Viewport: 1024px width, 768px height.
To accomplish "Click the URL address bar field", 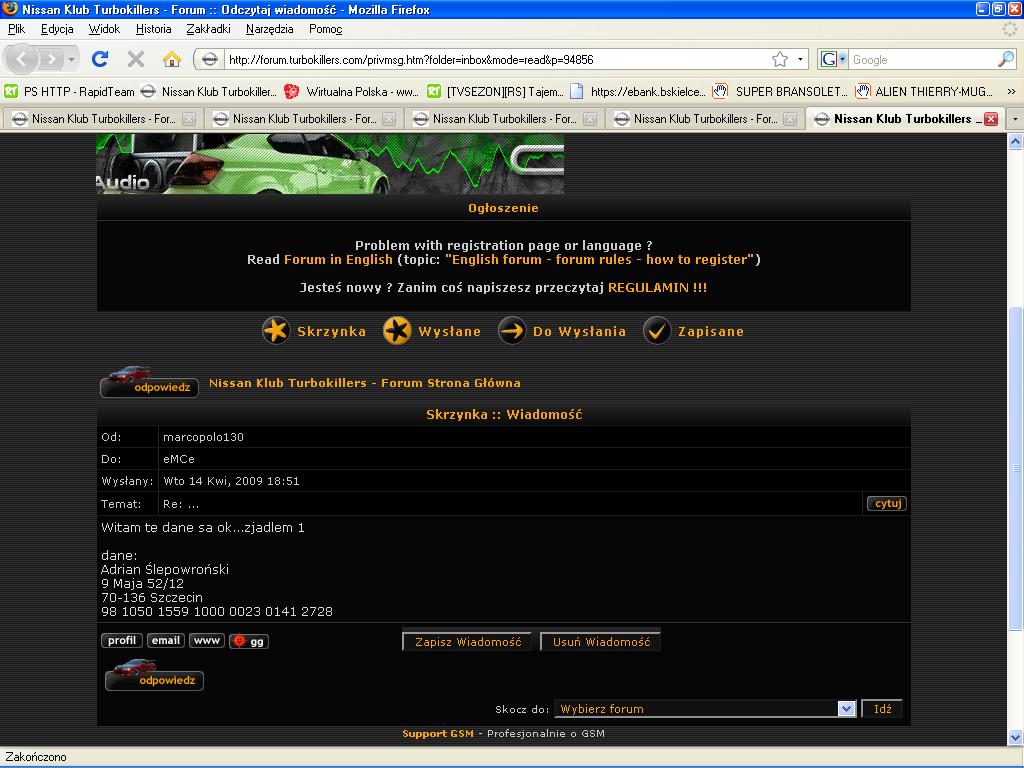I will click(490, 59).
